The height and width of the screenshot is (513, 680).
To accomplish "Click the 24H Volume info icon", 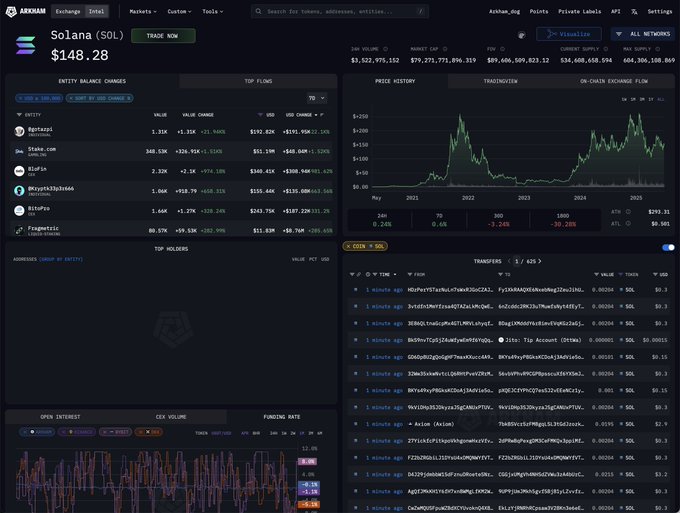I will click(386, 49).
